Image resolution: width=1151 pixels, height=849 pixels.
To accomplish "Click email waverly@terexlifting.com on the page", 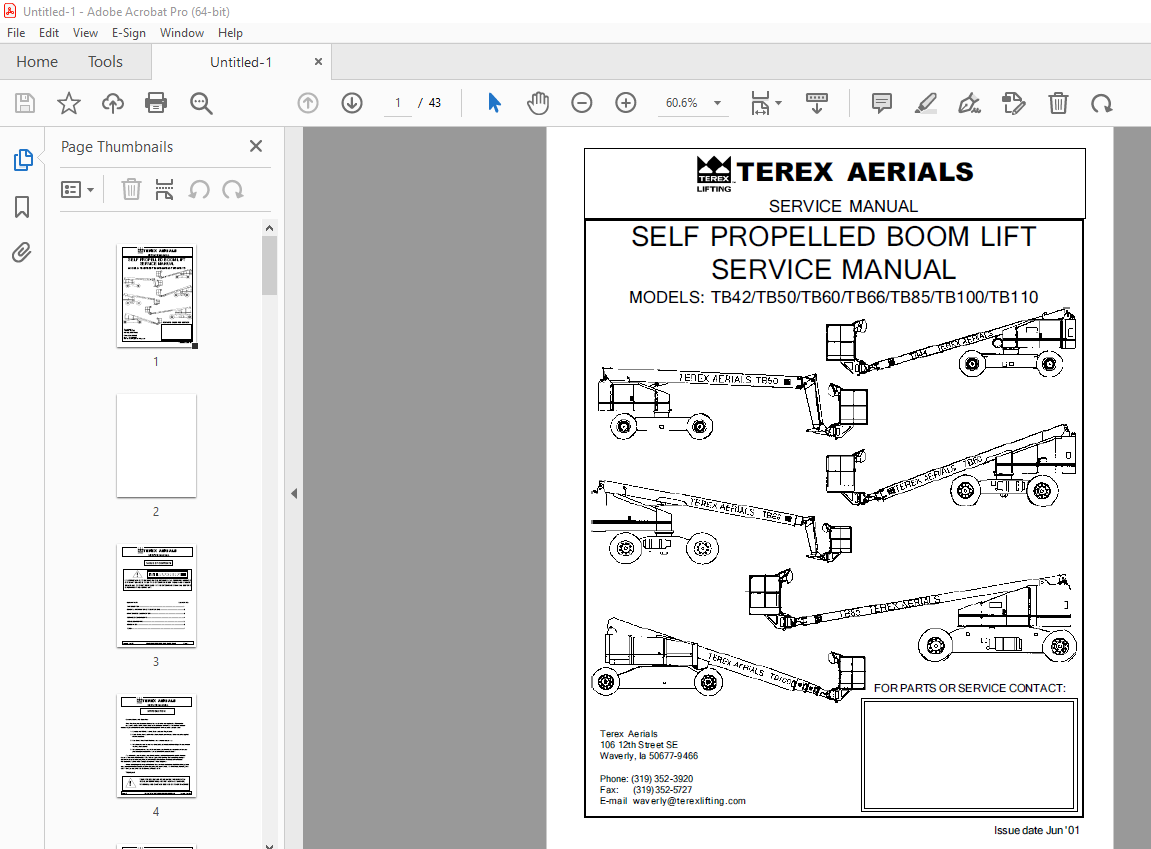I will (689, 801).
